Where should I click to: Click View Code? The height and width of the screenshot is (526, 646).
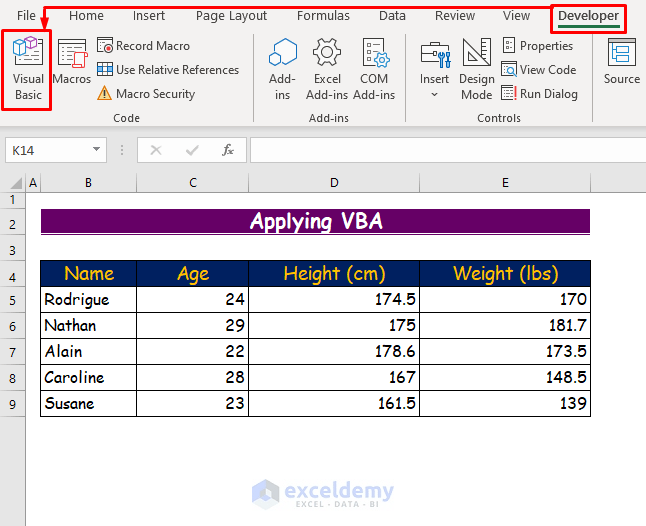[x=539, y=70]
